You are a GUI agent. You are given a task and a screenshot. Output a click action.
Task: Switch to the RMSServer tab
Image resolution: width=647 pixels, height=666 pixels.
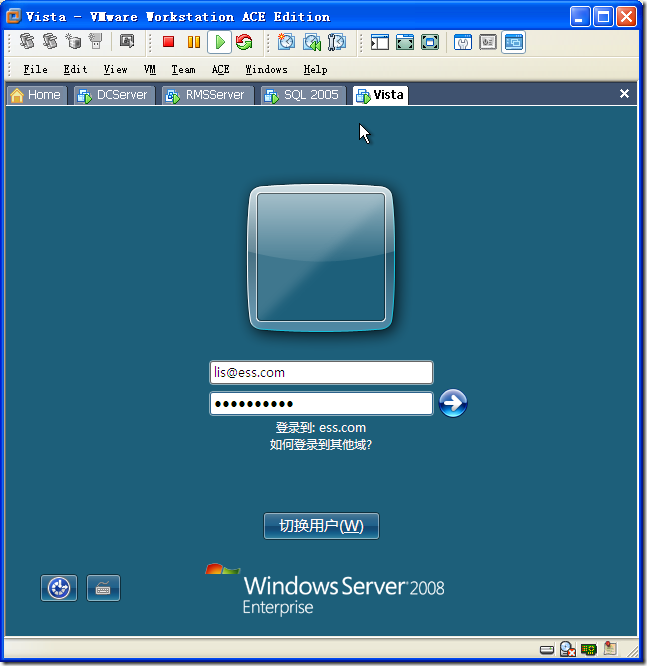coord(208,95)
